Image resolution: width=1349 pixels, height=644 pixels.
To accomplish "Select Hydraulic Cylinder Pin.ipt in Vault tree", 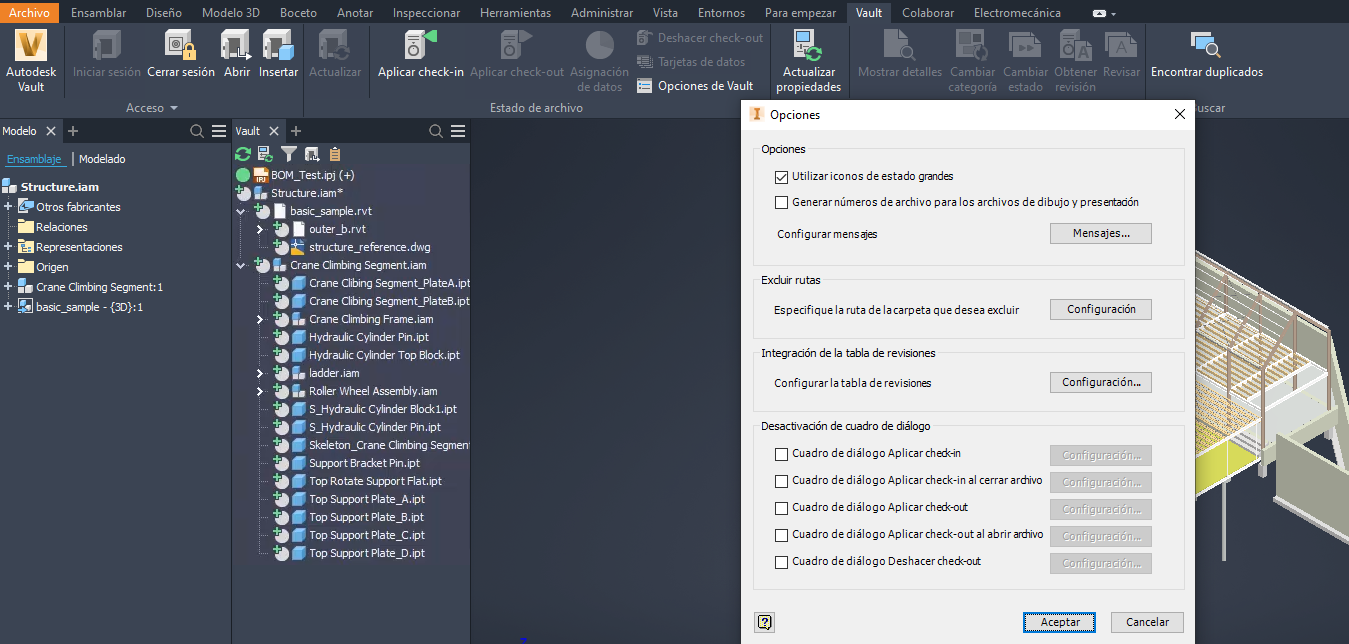I will pos(369,337).
